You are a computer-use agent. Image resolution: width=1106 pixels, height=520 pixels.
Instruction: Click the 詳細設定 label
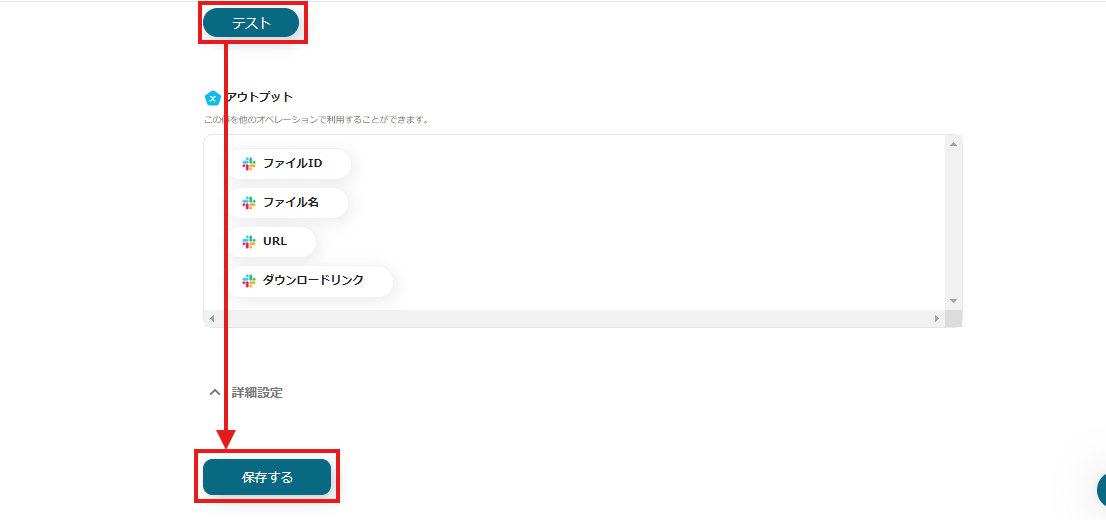[x=257, y=393]
